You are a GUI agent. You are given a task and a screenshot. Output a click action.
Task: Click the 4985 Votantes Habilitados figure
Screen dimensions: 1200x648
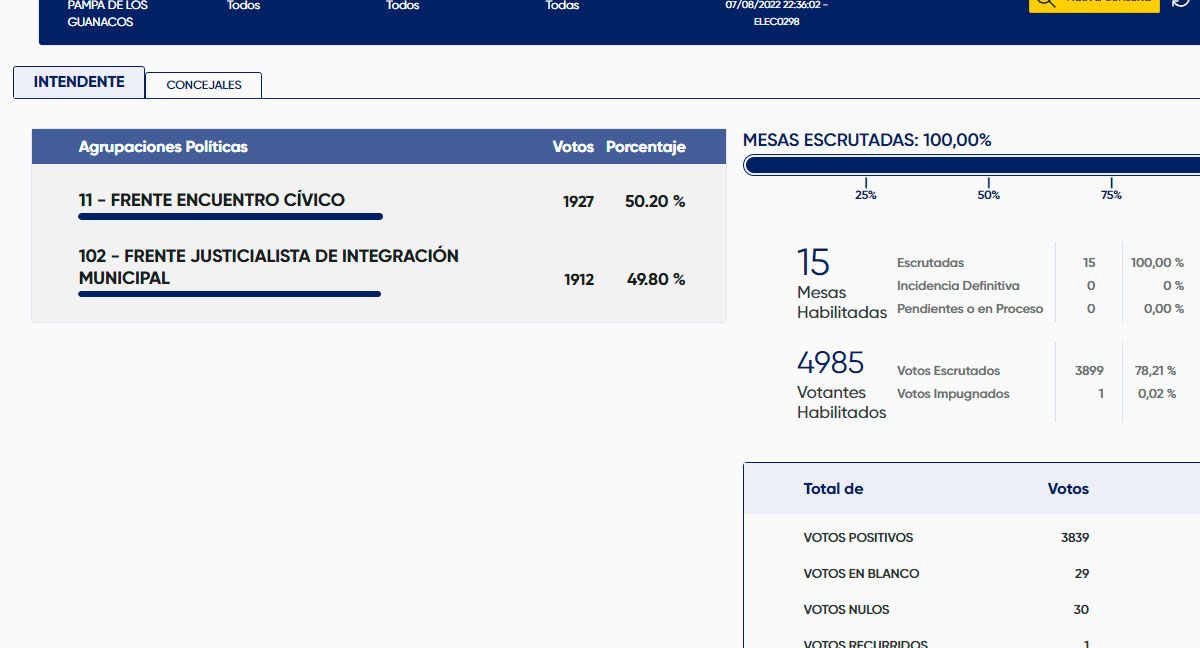(830, 362)
